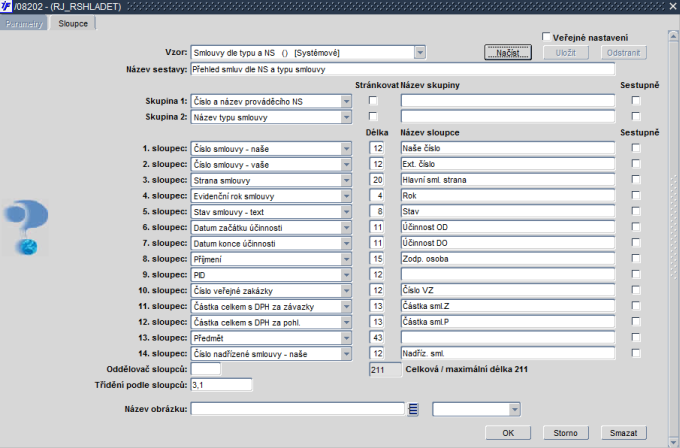Click the Načíst button
680x448 pixels.
tap(508, 52)
